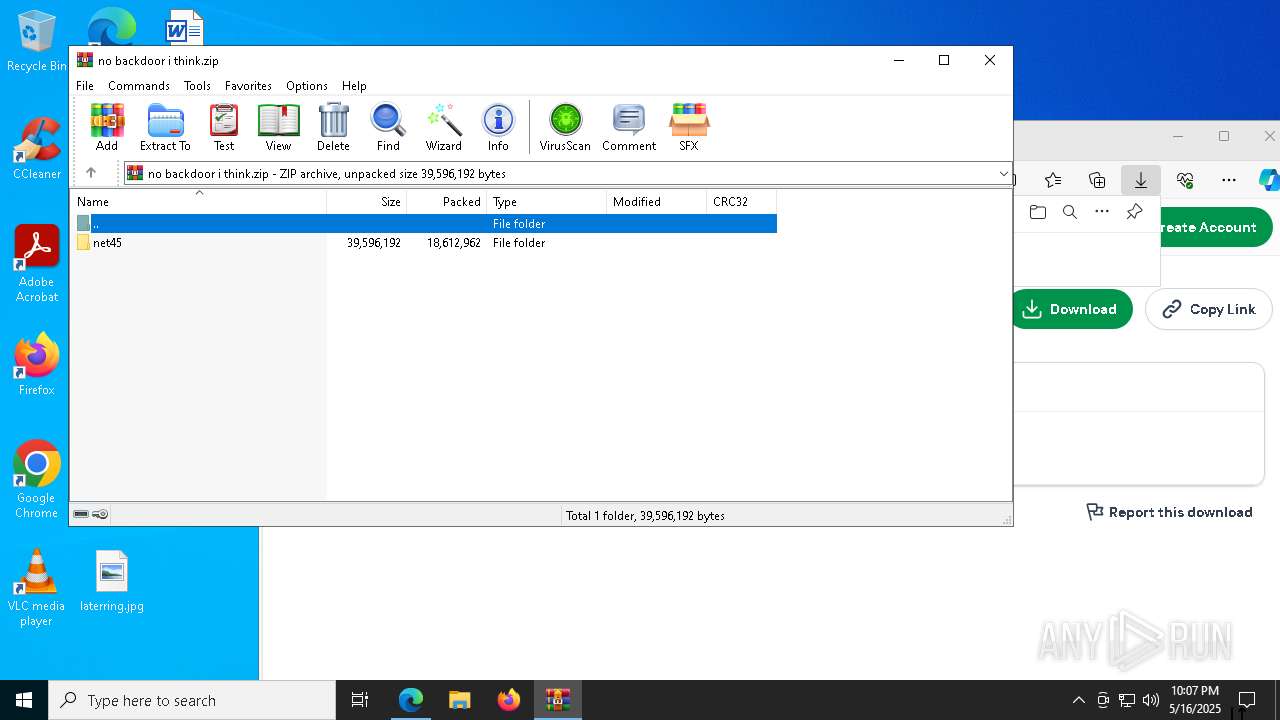Create an SFX archive
Image resolution: width=1280 pixels, height=720 pixels.
pos(689,127)
